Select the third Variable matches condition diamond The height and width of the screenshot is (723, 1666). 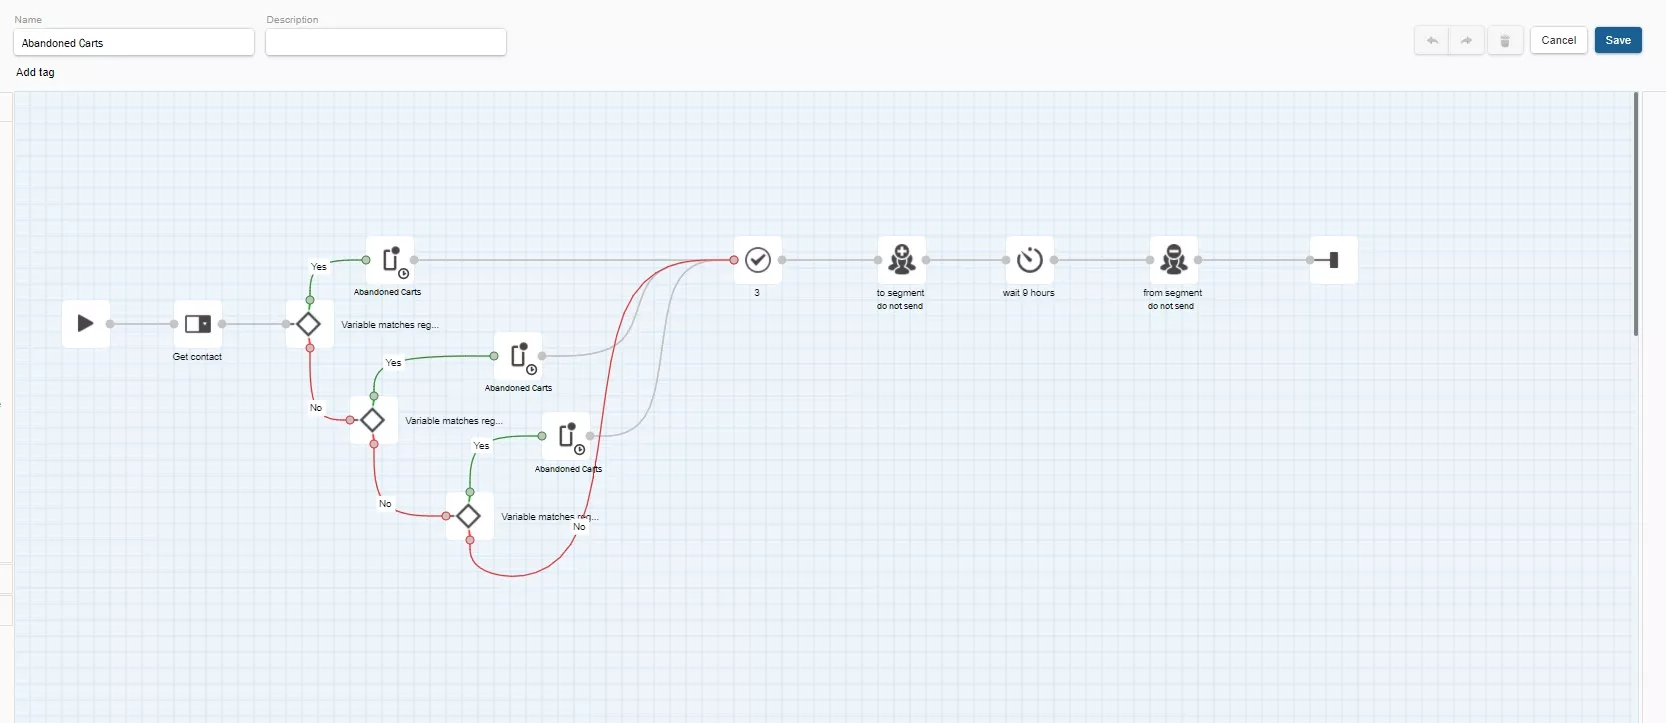470,516
